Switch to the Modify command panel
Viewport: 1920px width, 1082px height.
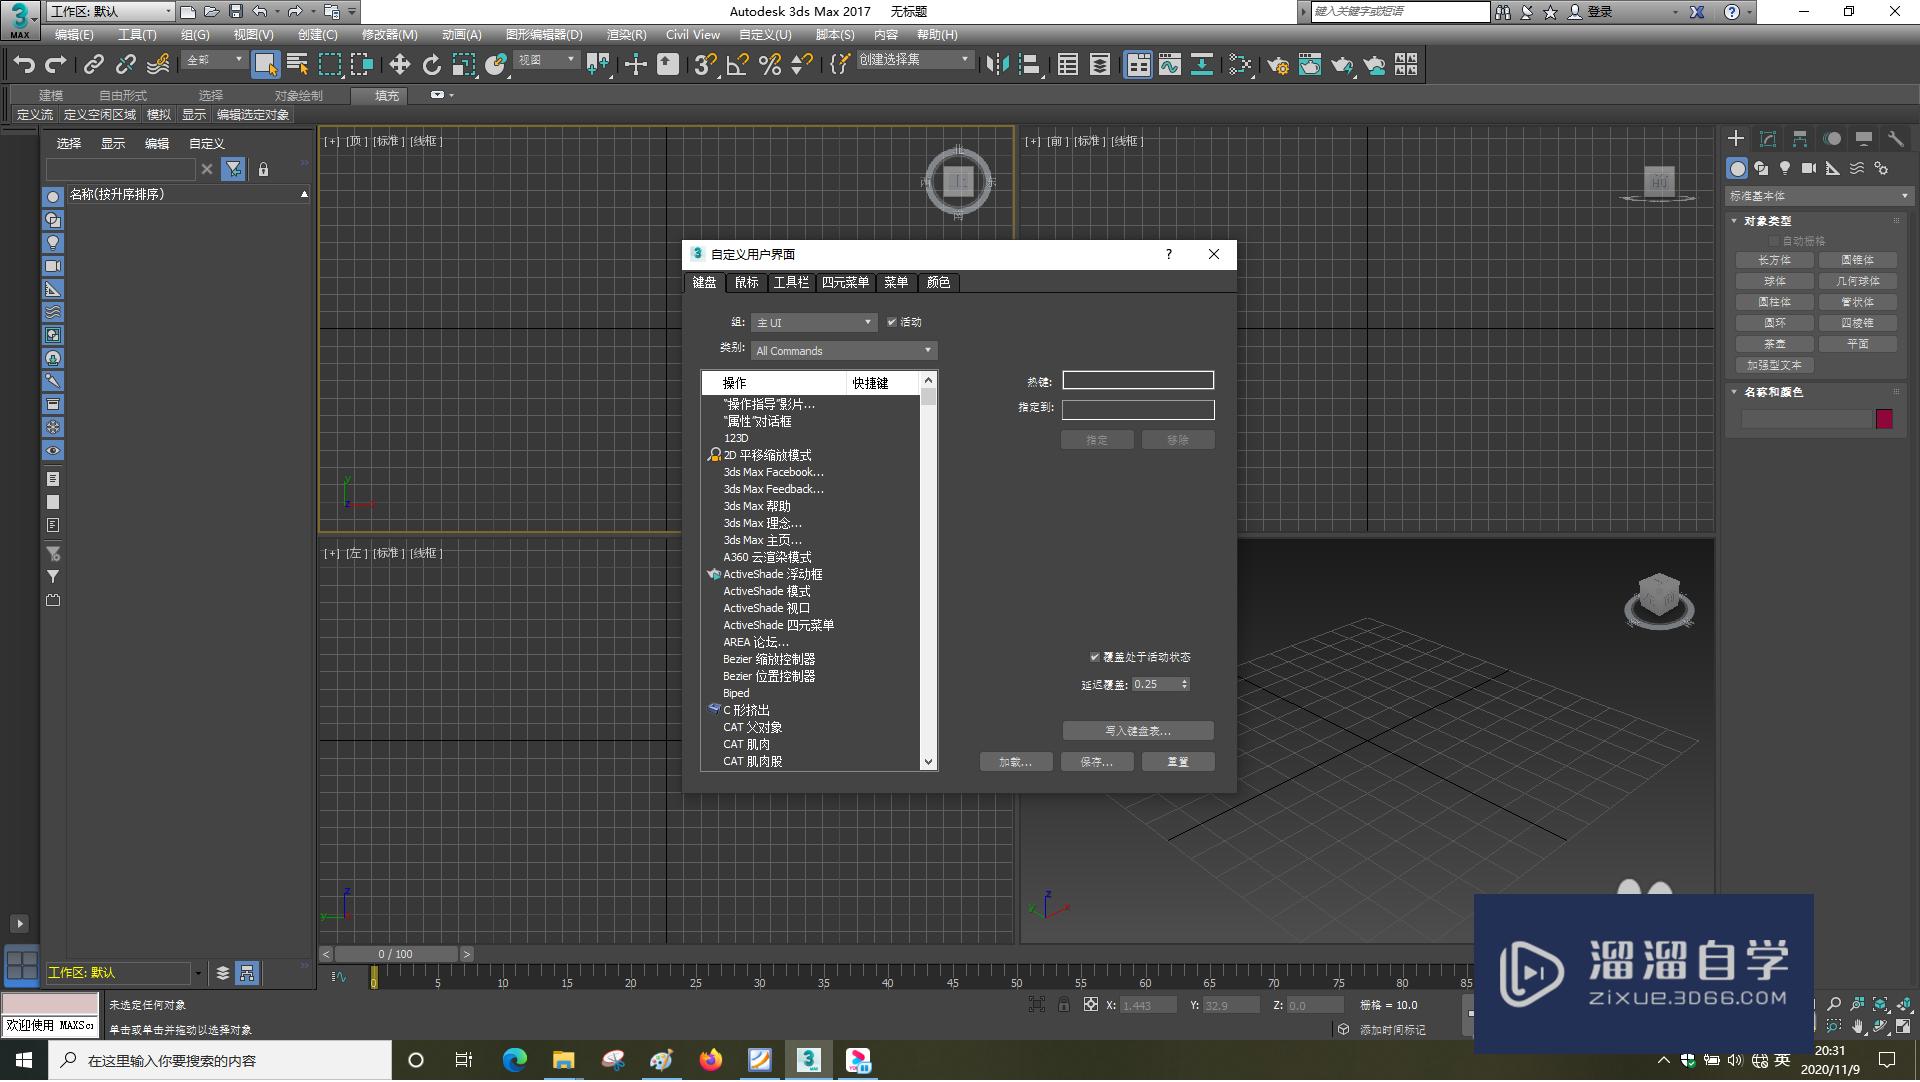[x=1768, y=139]
